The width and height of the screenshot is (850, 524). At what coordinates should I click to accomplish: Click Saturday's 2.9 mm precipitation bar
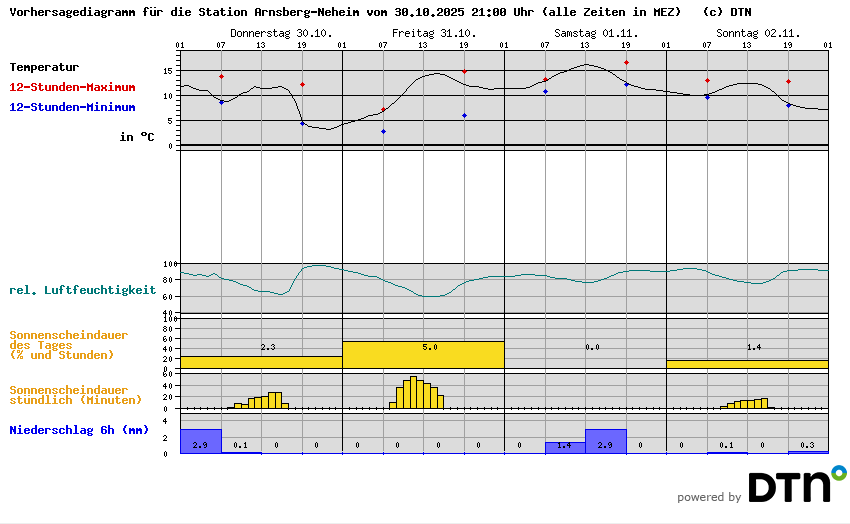point(605,441)
